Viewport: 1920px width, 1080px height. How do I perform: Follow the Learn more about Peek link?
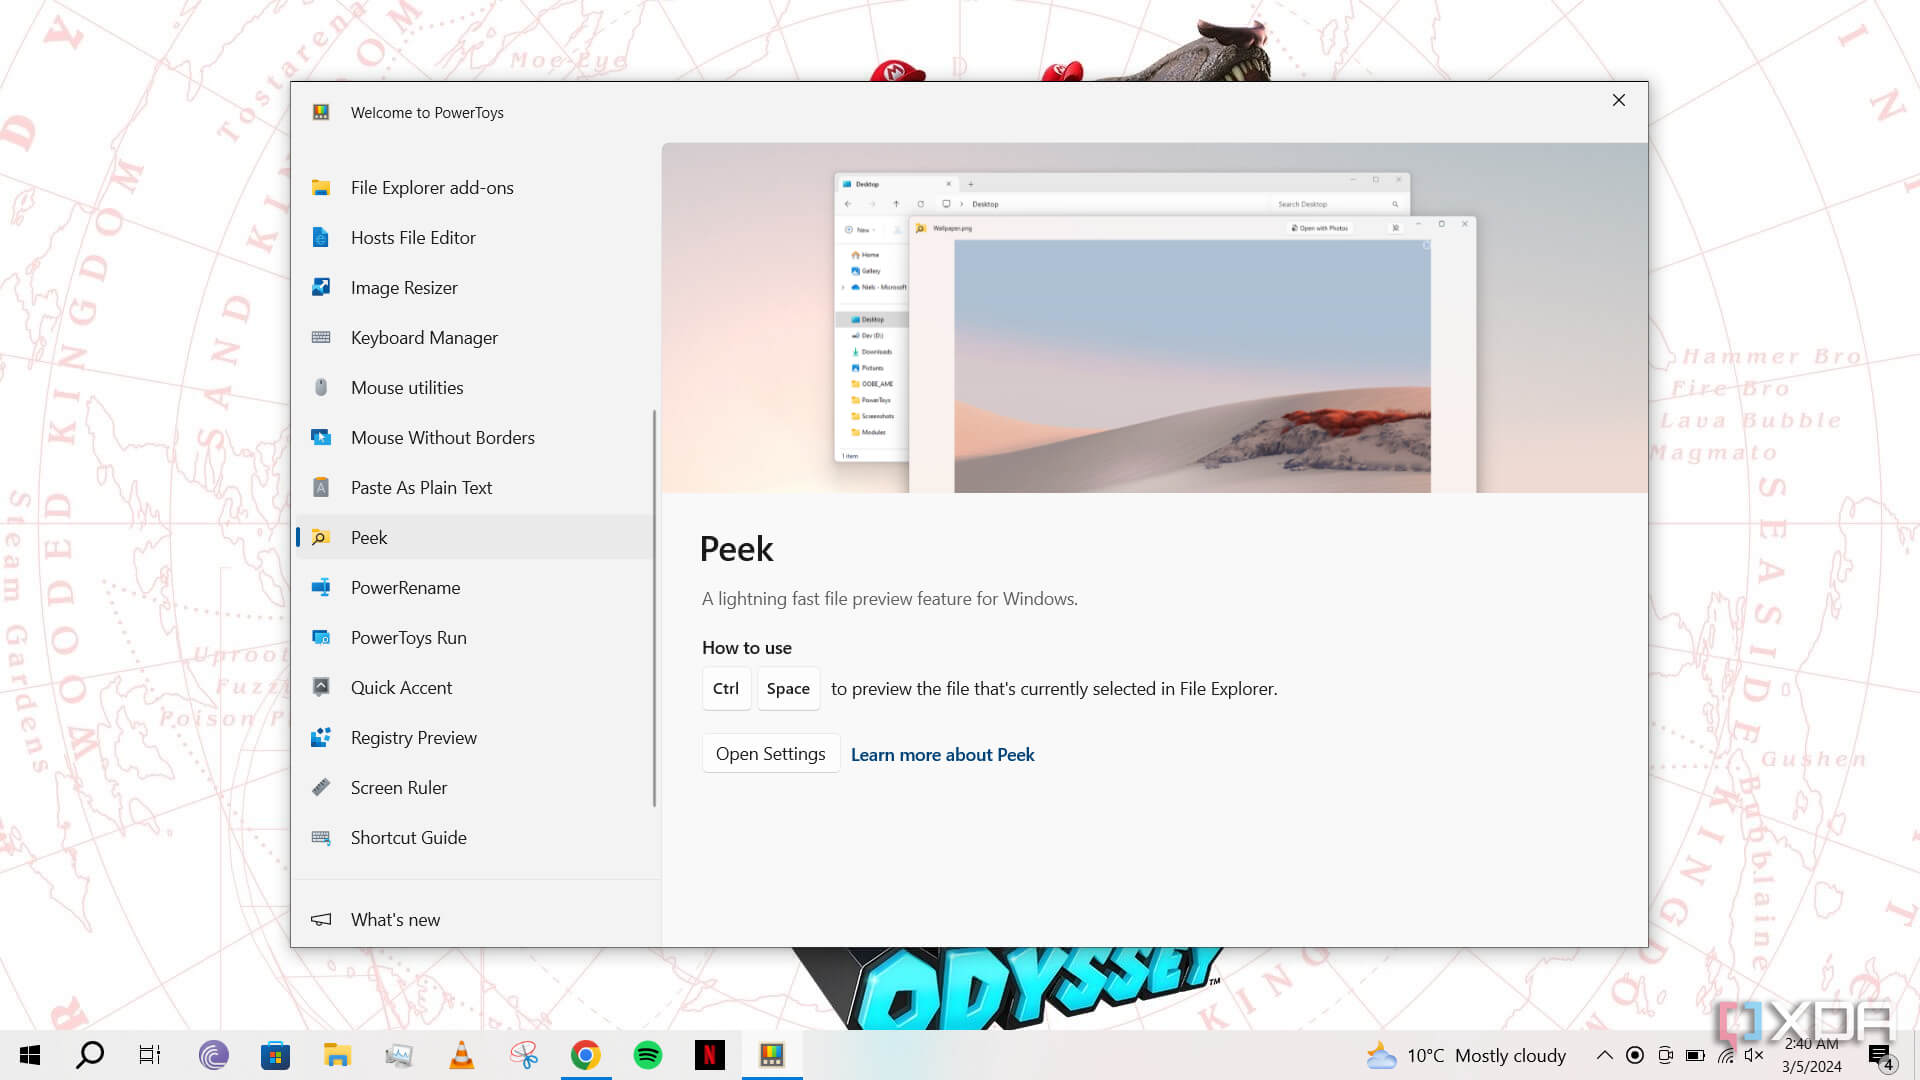[942, 755]
